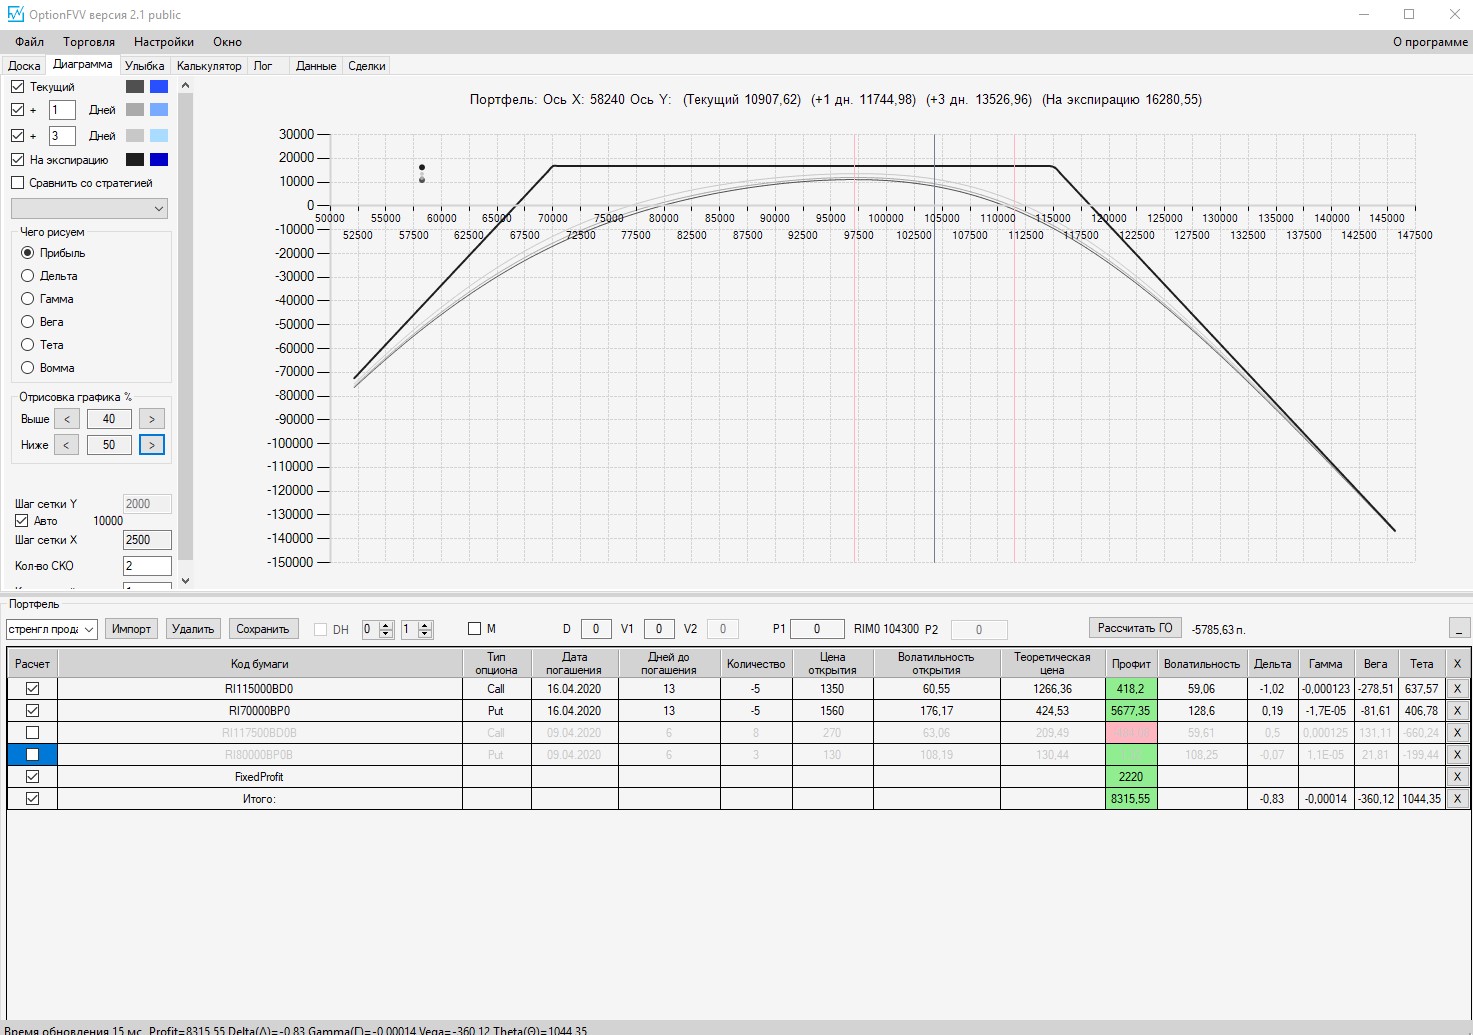Image resolution: width=1473 pixels, height=1035 pixels.
Task: Click the V1 input field
Action: [x=659, y=629]
